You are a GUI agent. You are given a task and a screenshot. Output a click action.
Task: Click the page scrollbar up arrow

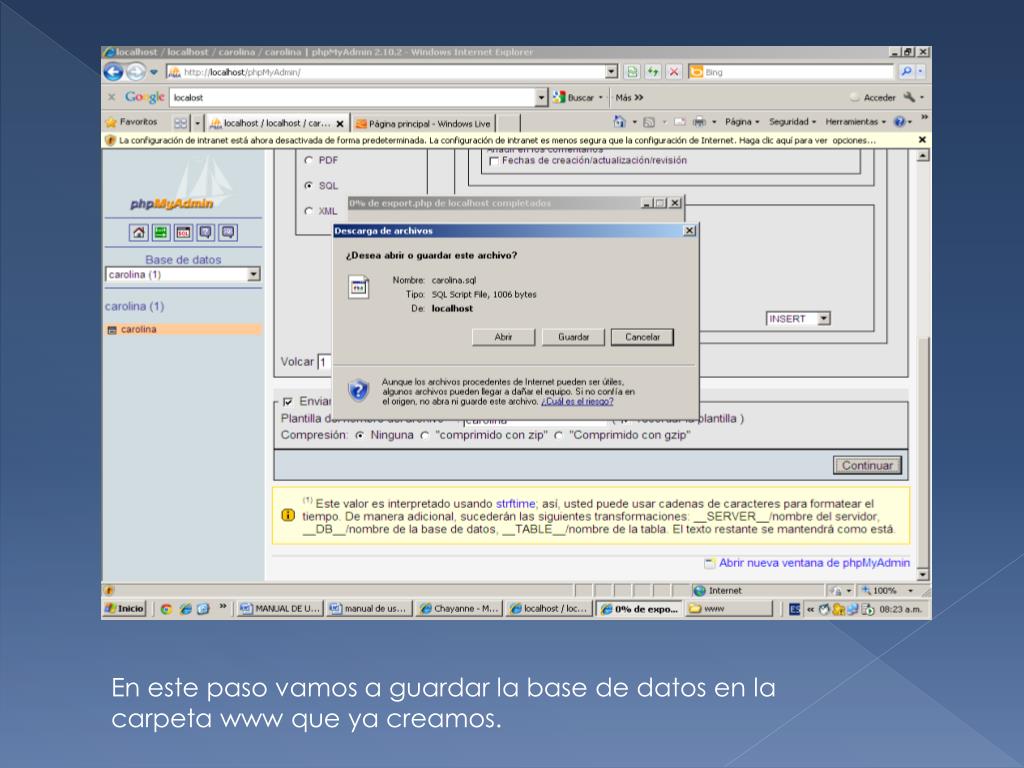[922, 155]
